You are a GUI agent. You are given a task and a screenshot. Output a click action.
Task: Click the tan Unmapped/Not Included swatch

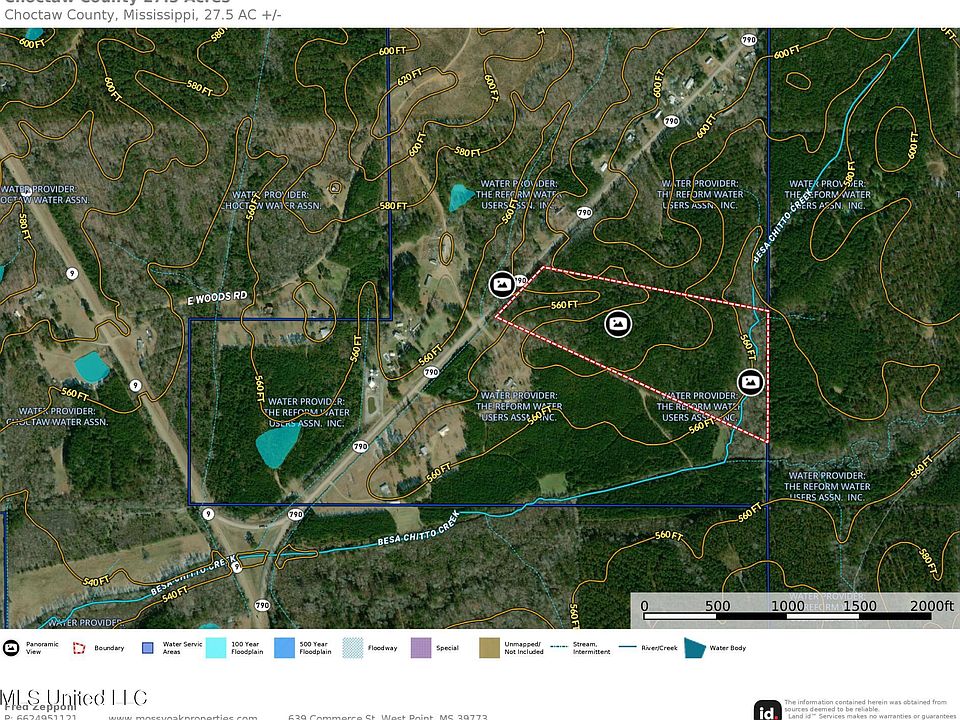(x=490, y=648)
